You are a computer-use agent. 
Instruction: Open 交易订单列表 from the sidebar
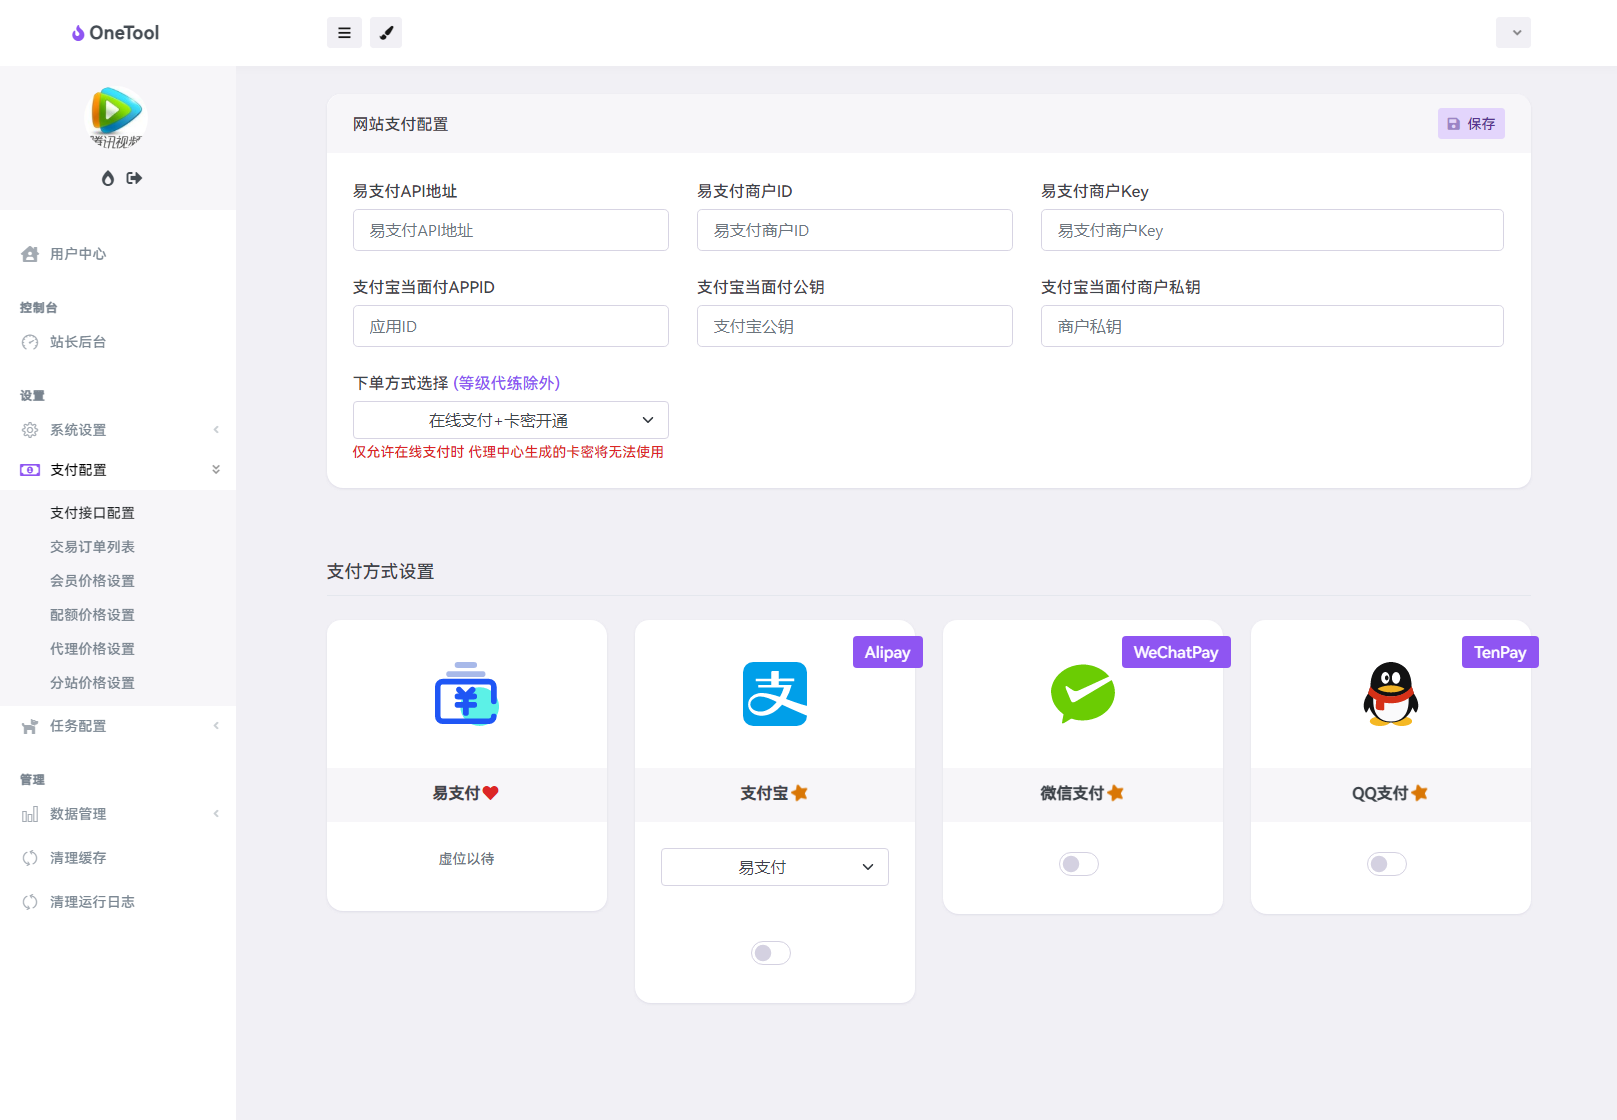pos(92,546)
